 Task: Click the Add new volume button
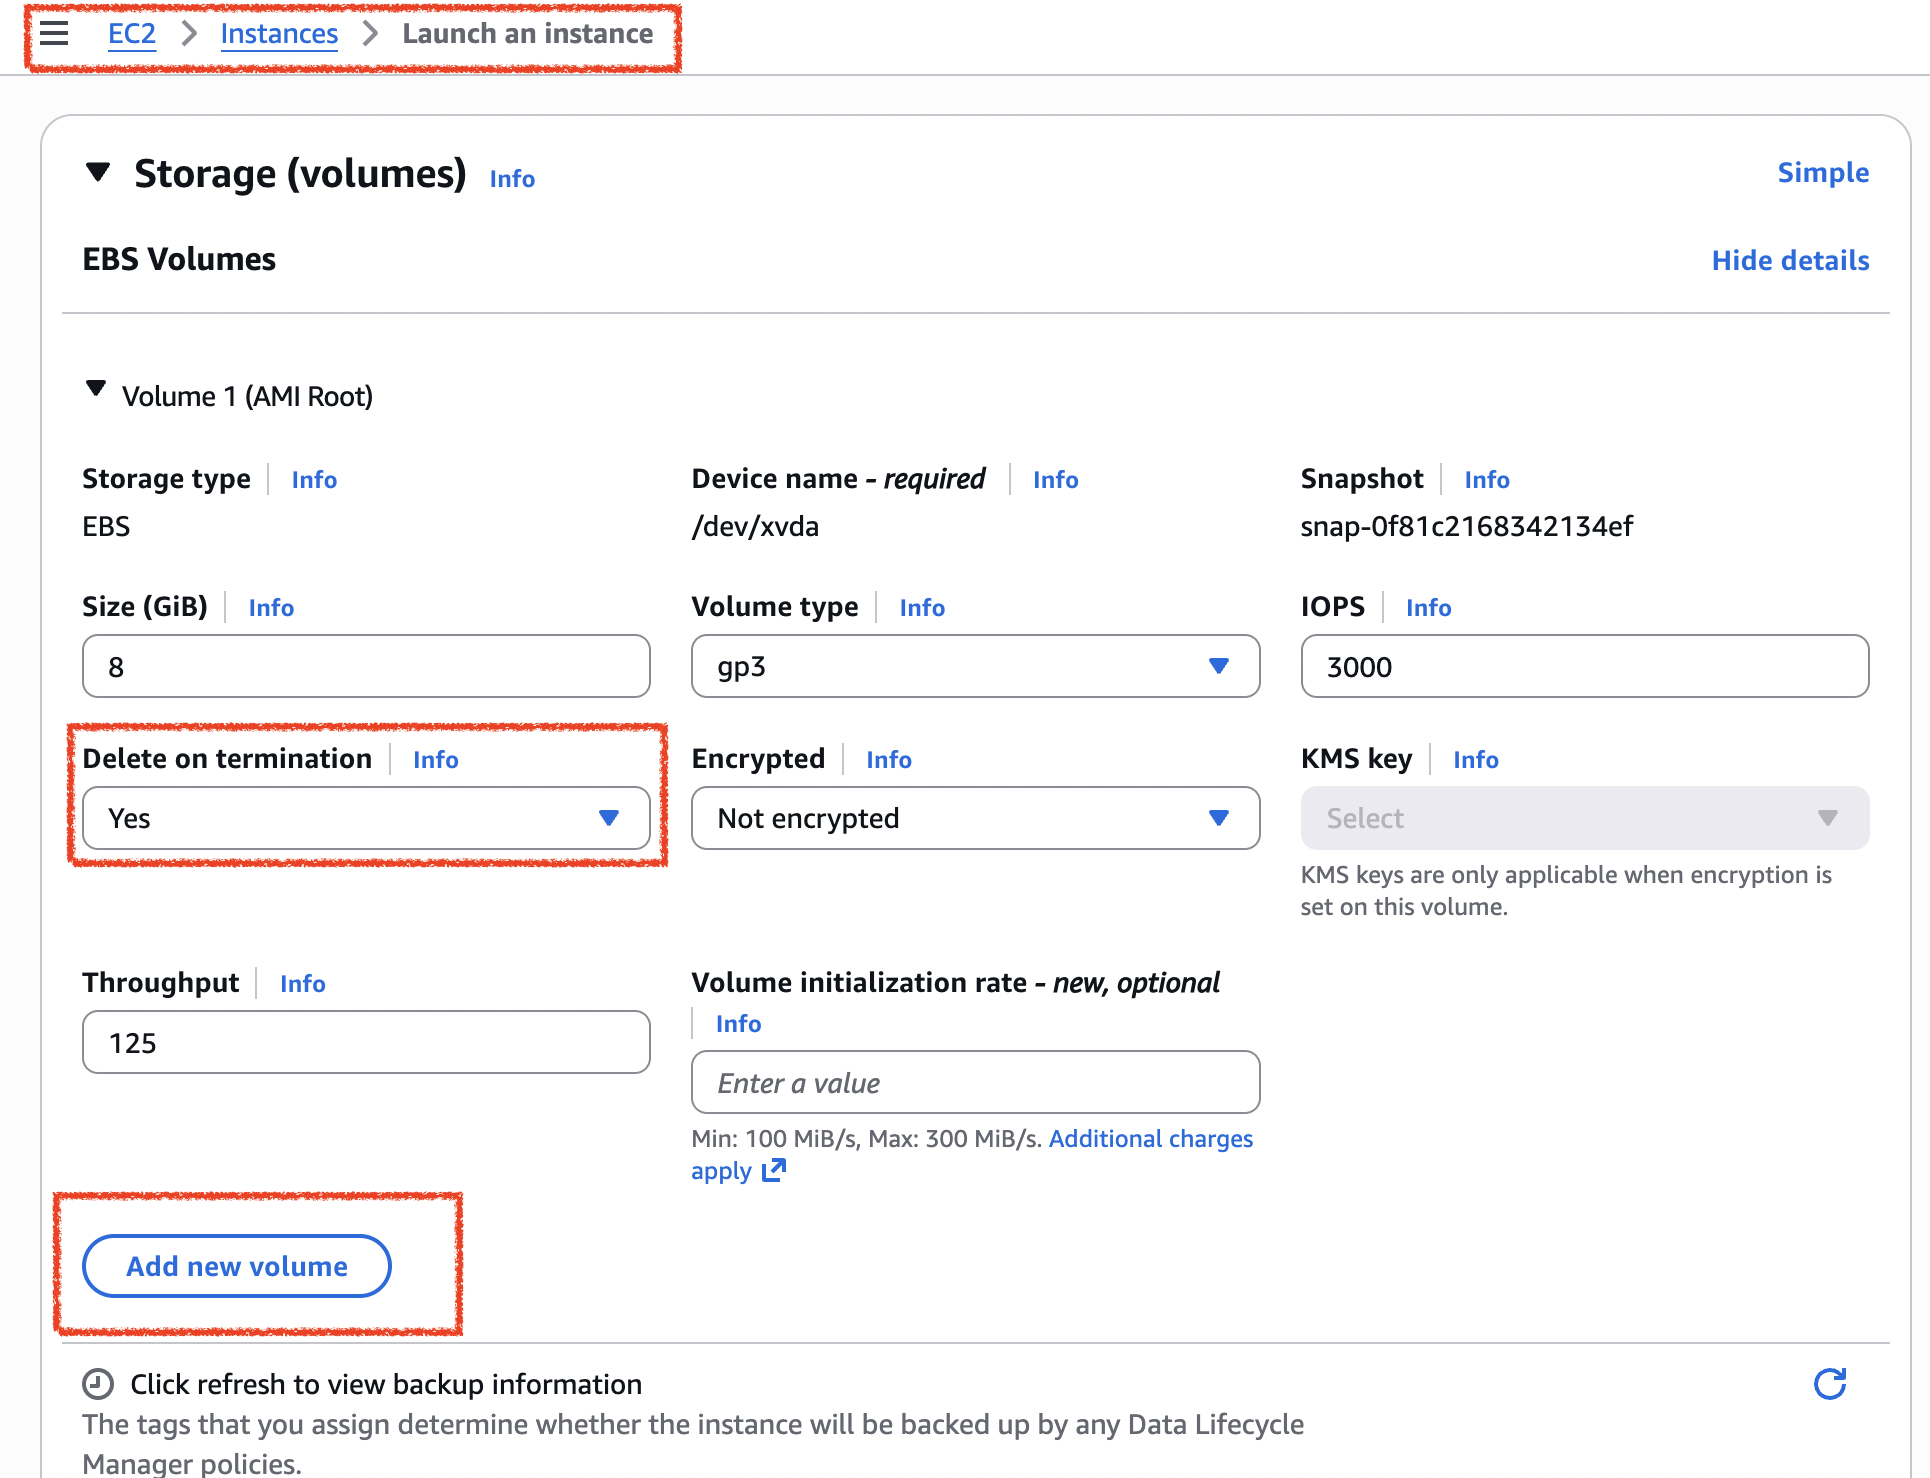pos(236,1265)
